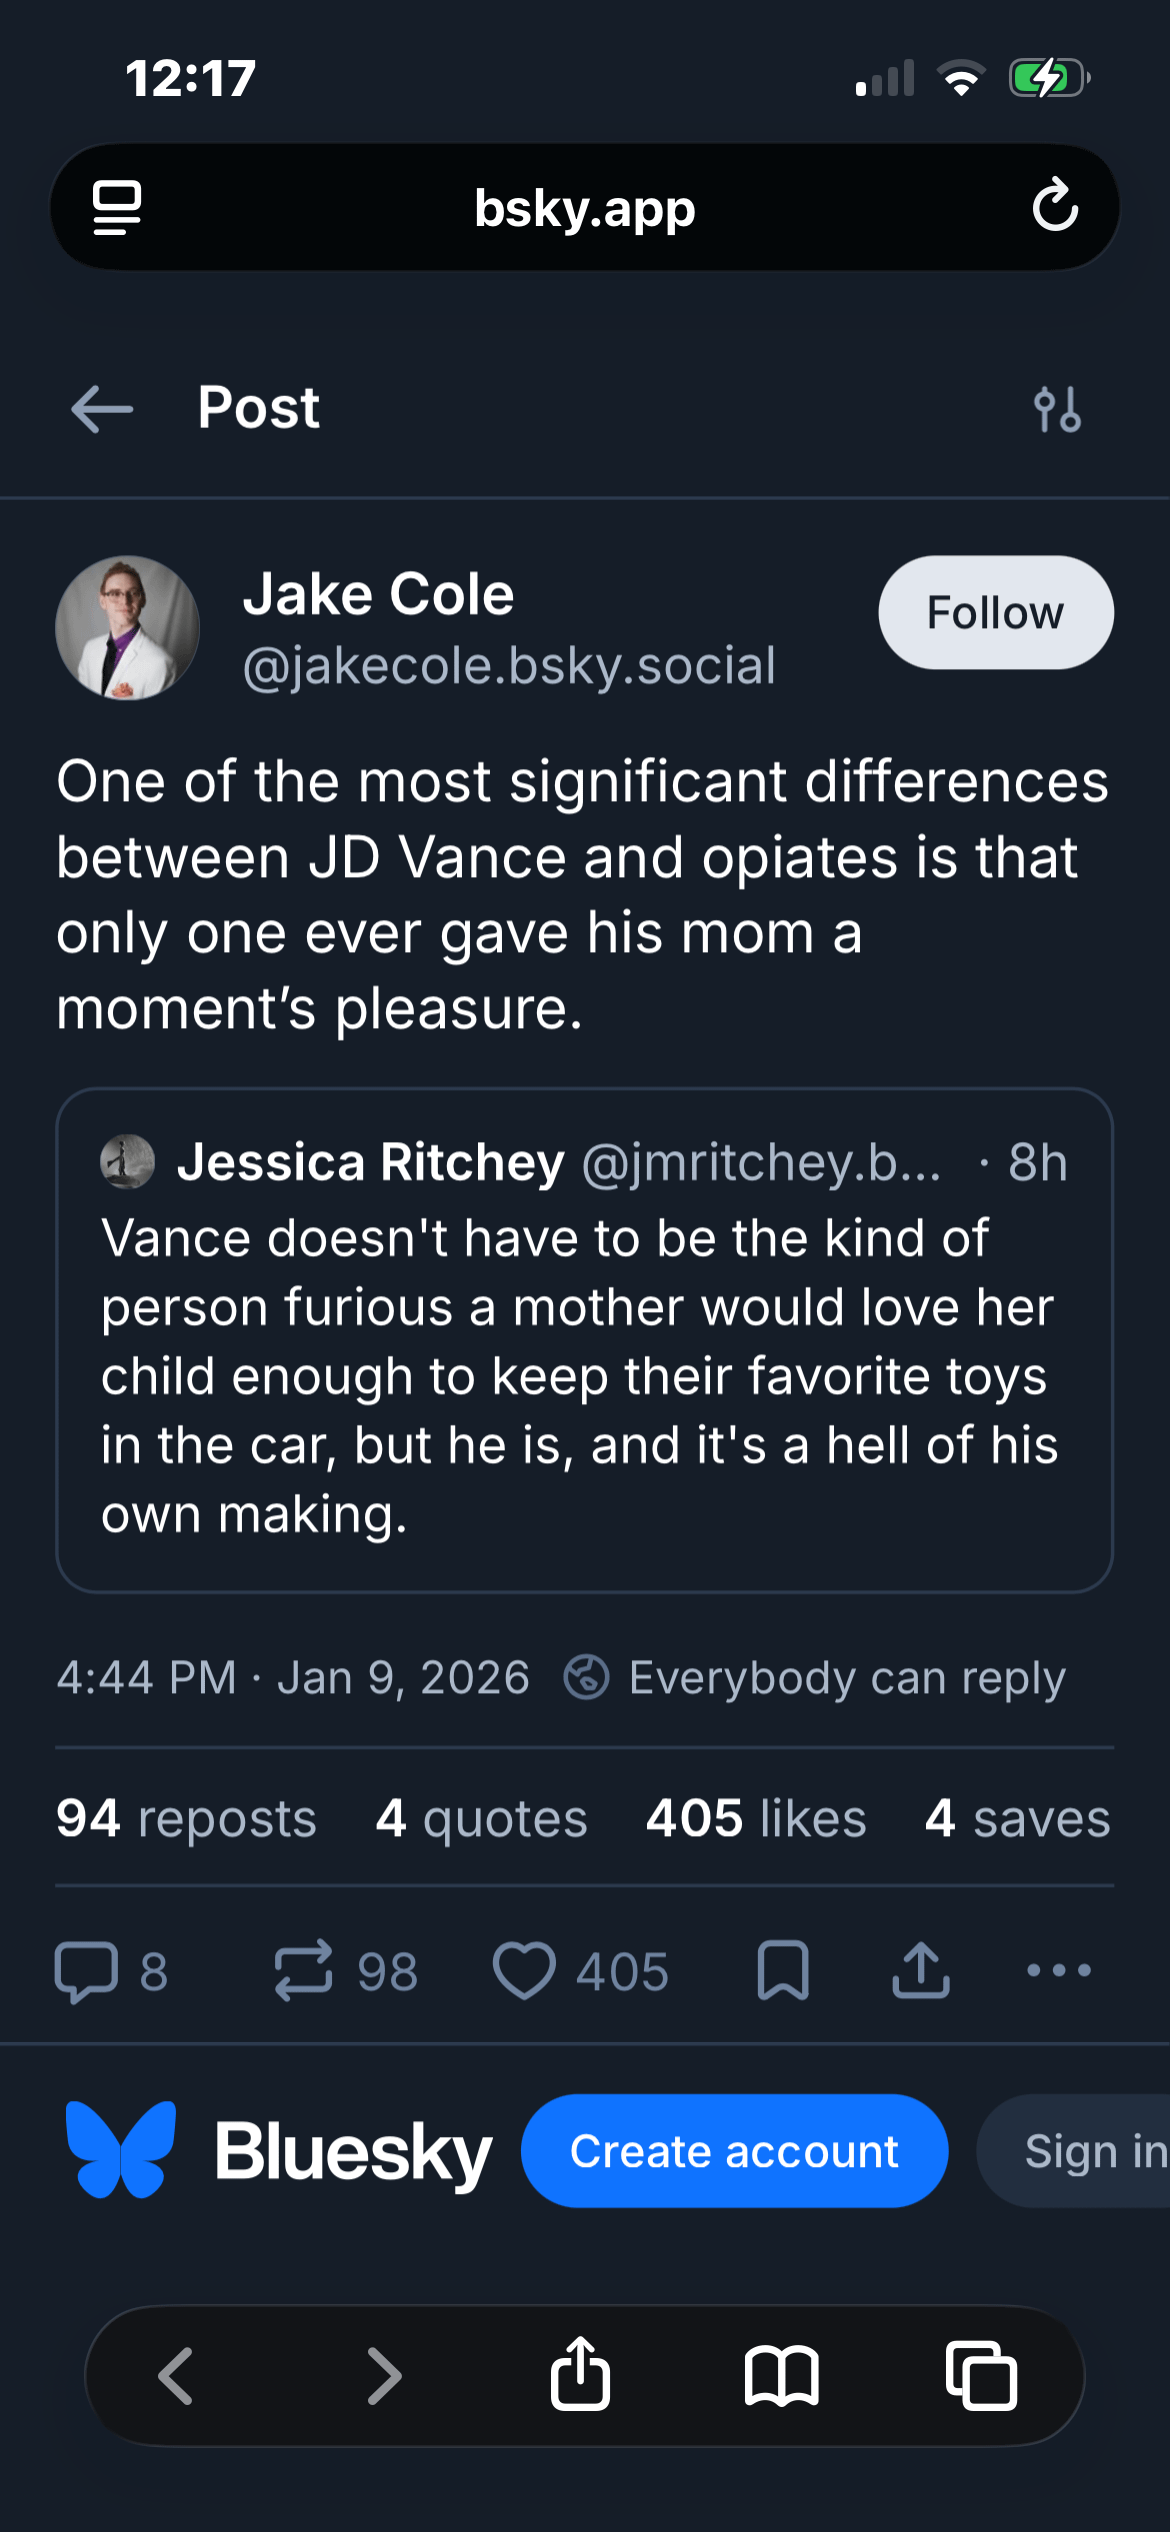This screenshot has height=2532, width=1170.
Task: Reply to the post via comment icon
Action: tap(87, 1971)
